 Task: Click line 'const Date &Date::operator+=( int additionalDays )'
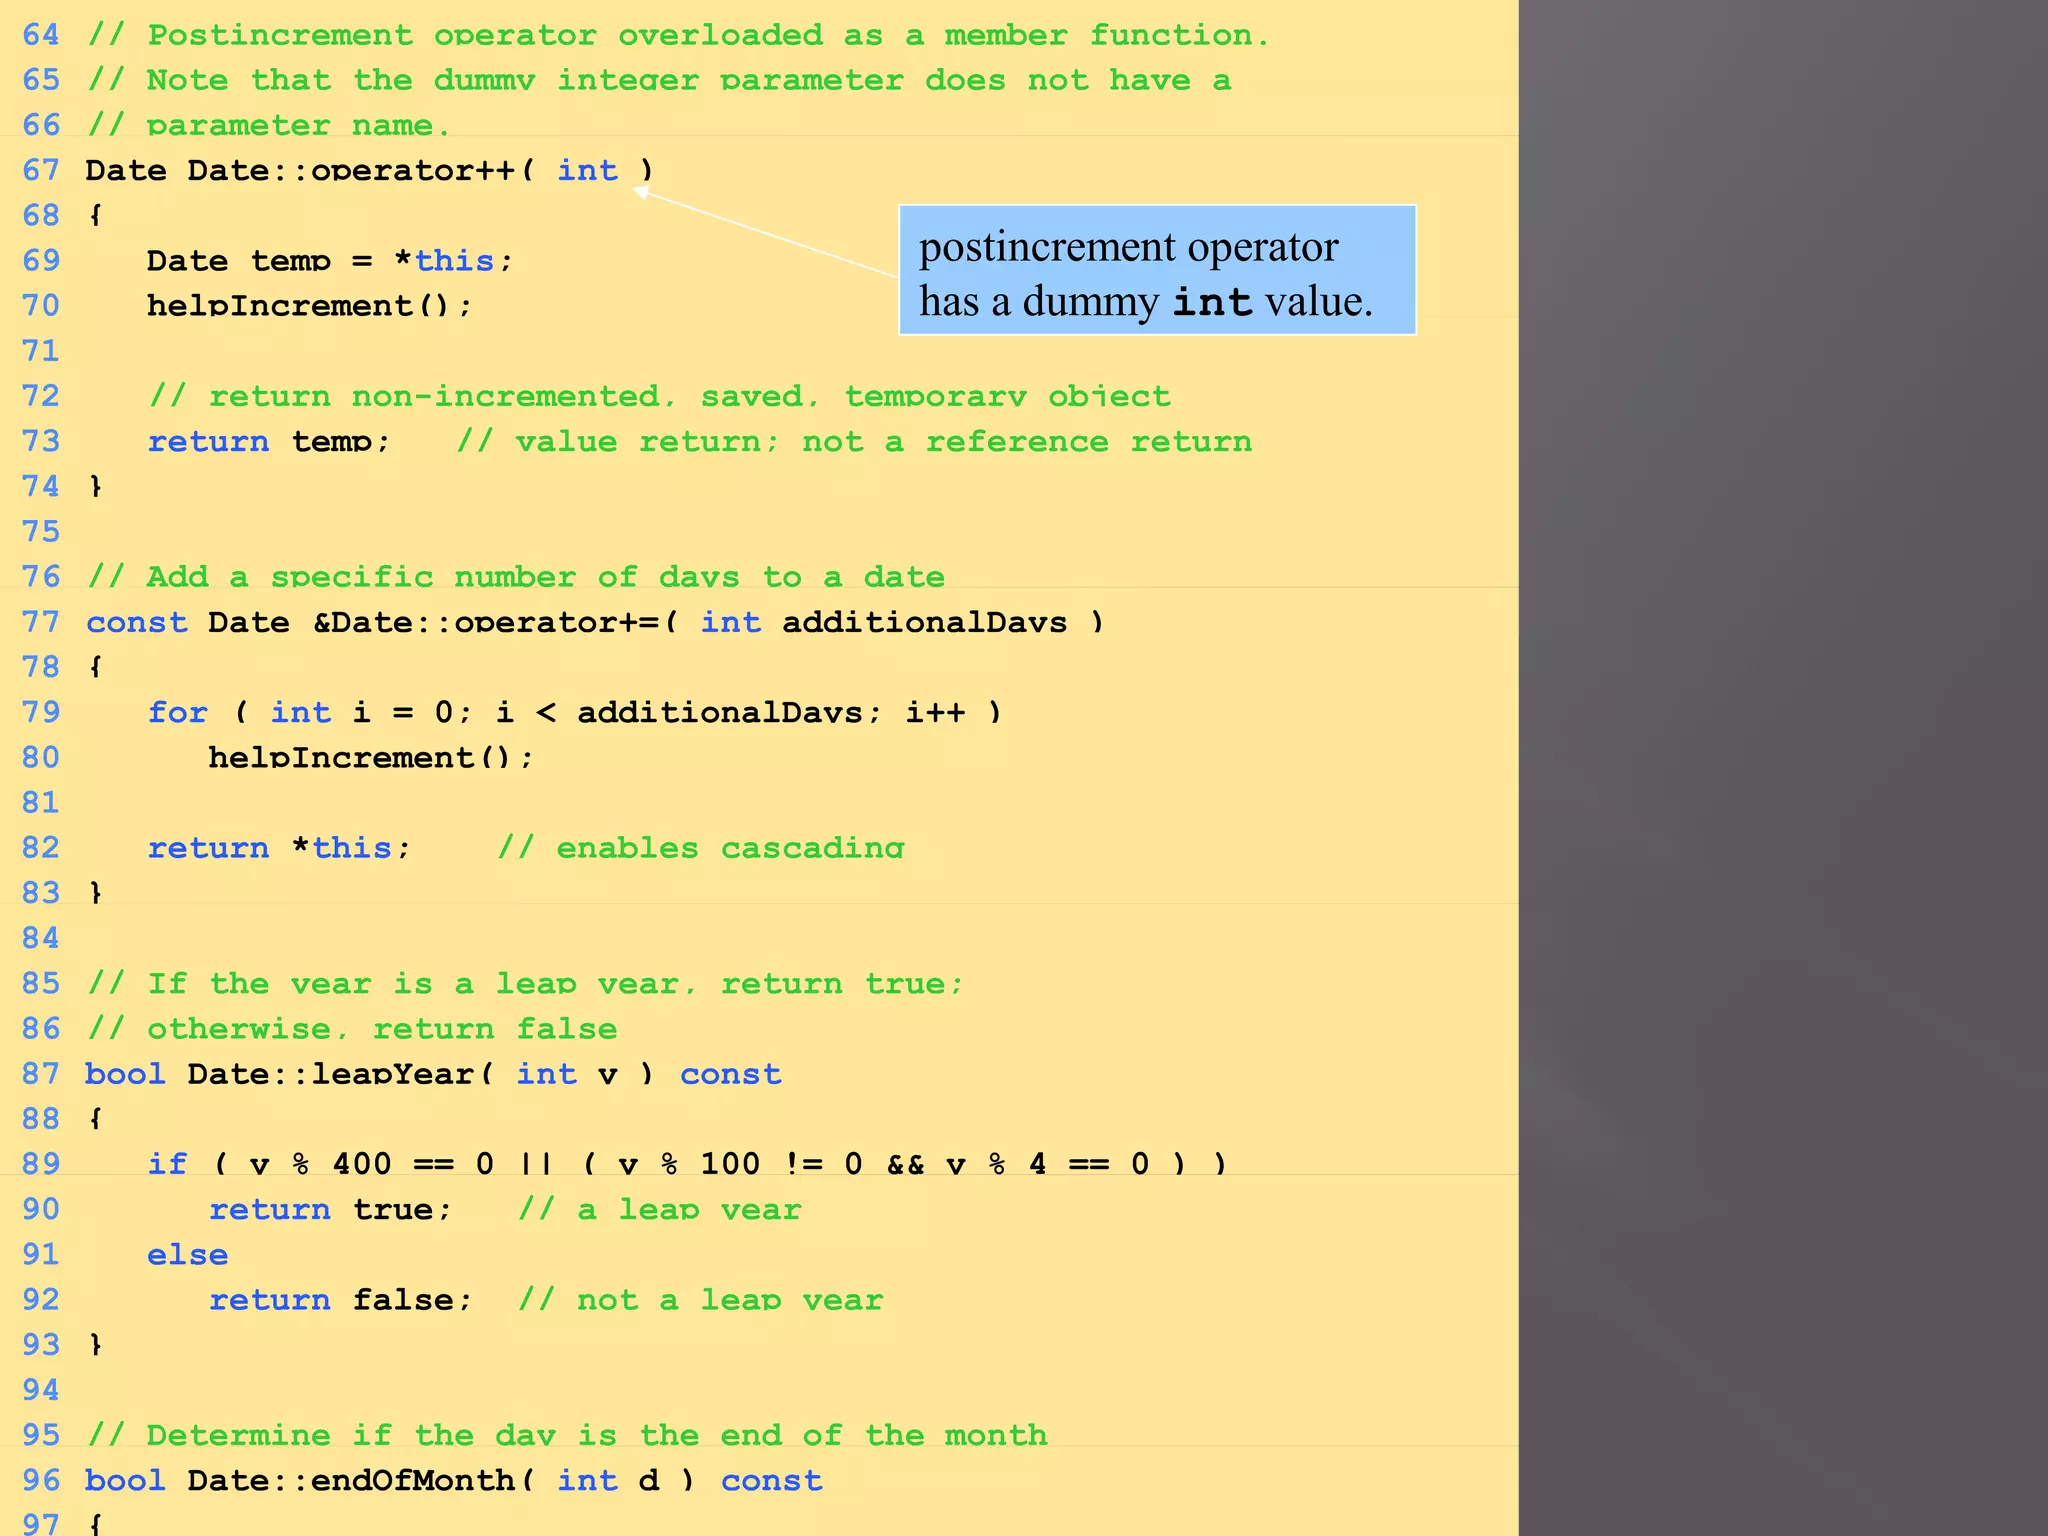pyautogui.click(x=595, y=622)
